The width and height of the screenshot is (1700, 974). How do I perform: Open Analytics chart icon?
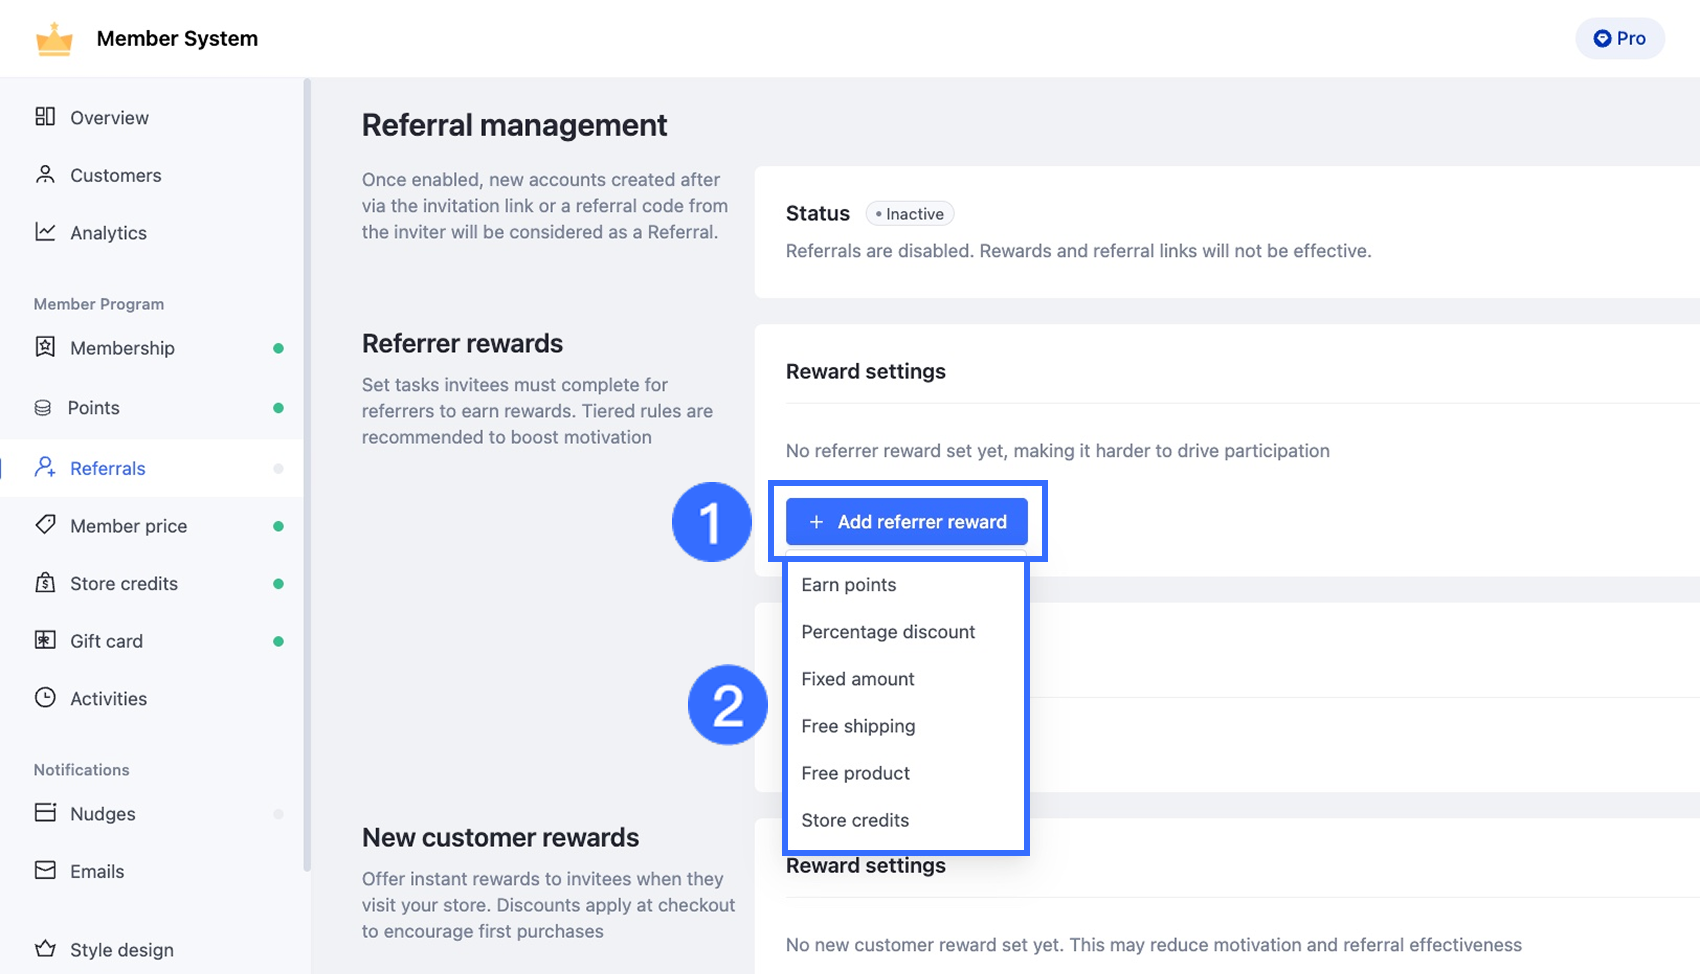tap(45, 232)
